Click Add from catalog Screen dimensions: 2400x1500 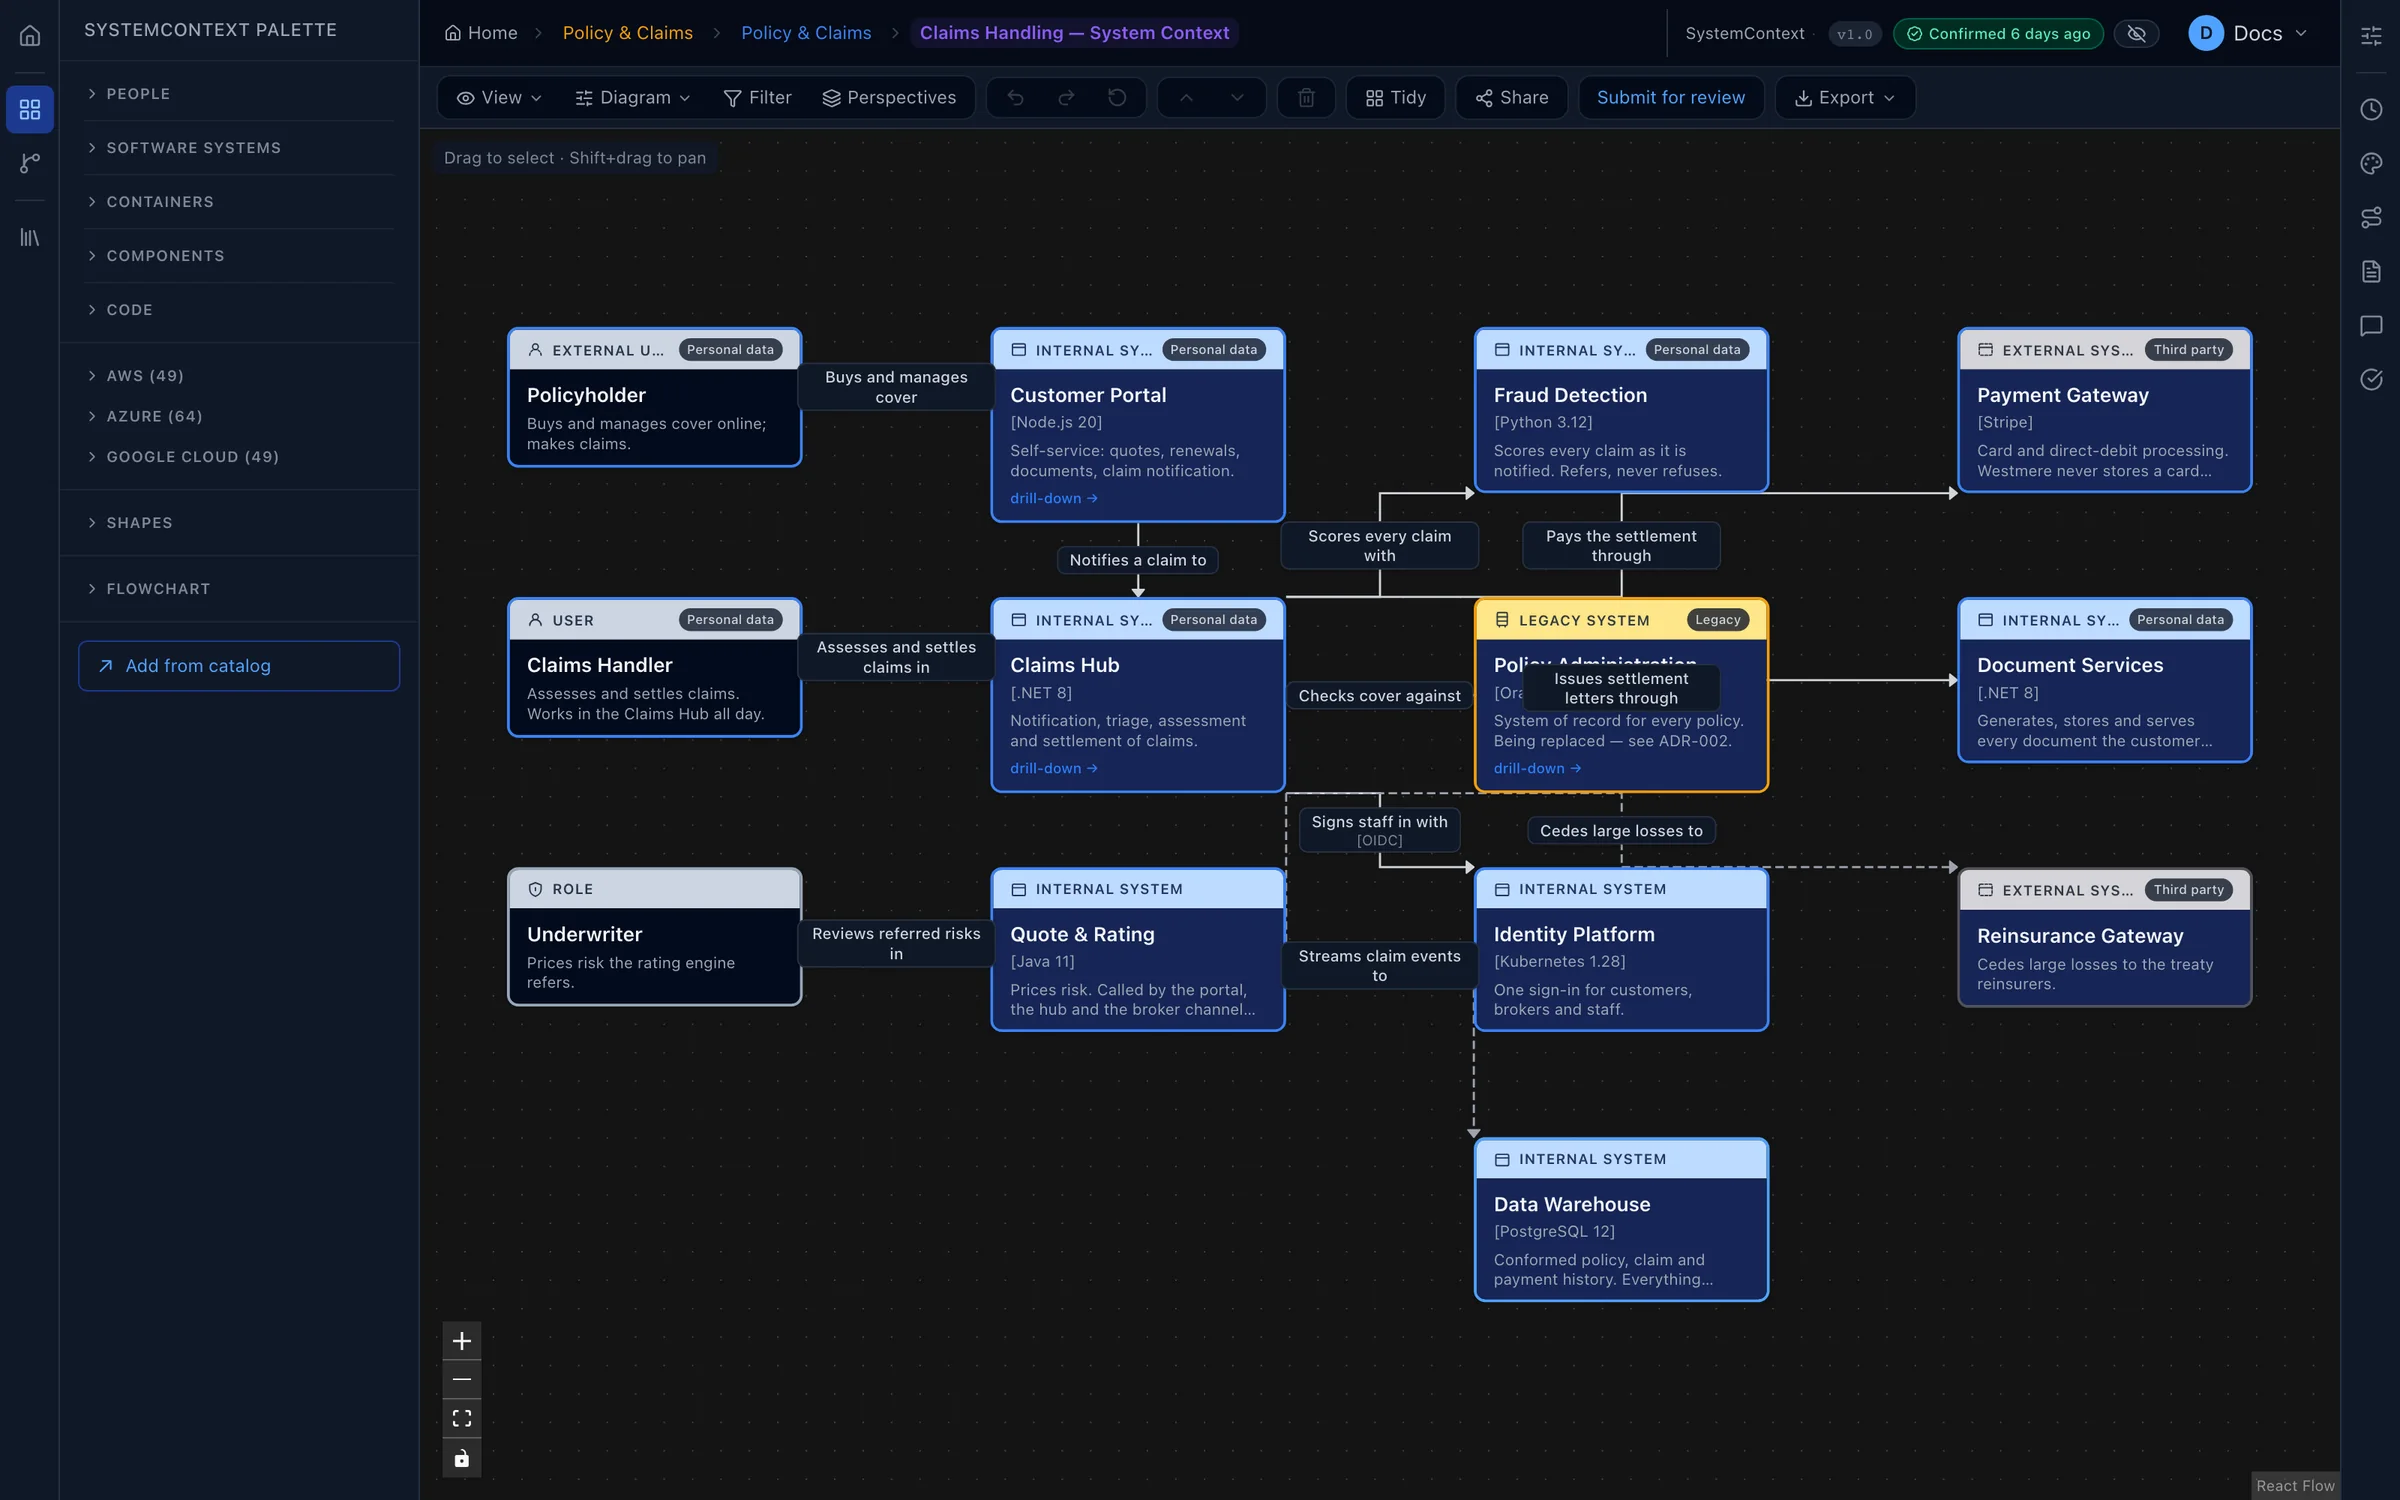coord(239,666)
